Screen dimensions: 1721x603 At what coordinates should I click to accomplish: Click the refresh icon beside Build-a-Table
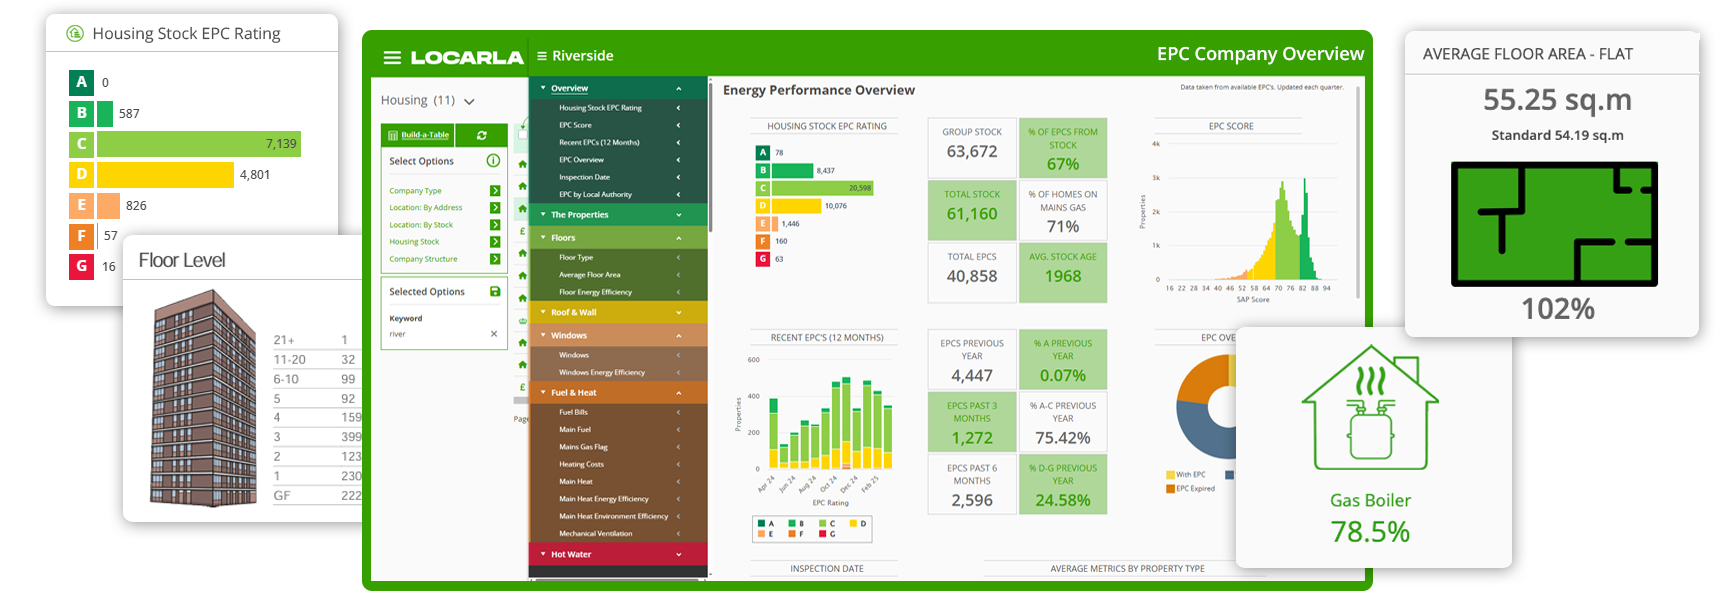(482, 135)
